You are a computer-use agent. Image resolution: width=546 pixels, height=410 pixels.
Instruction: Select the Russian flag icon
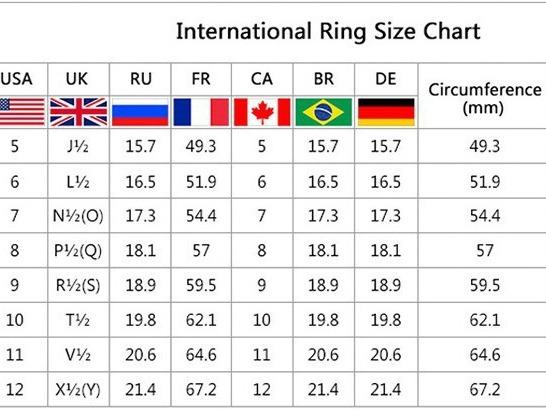pos(140,112)
